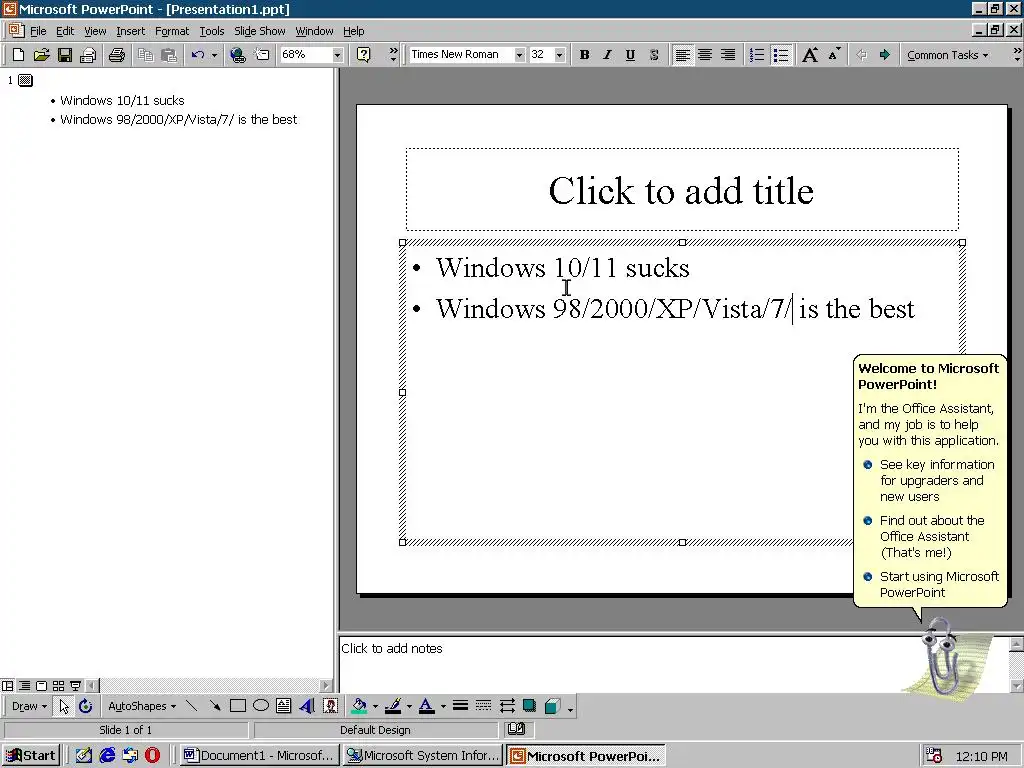1024x768 pixels.
Task: Center align the text
Action: tap(705, 55)
